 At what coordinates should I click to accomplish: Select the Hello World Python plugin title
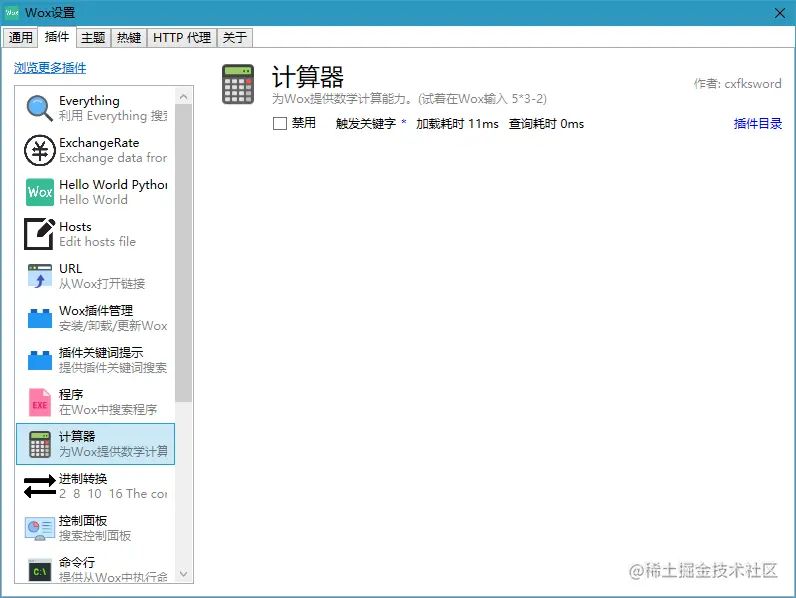pos(113,185)
